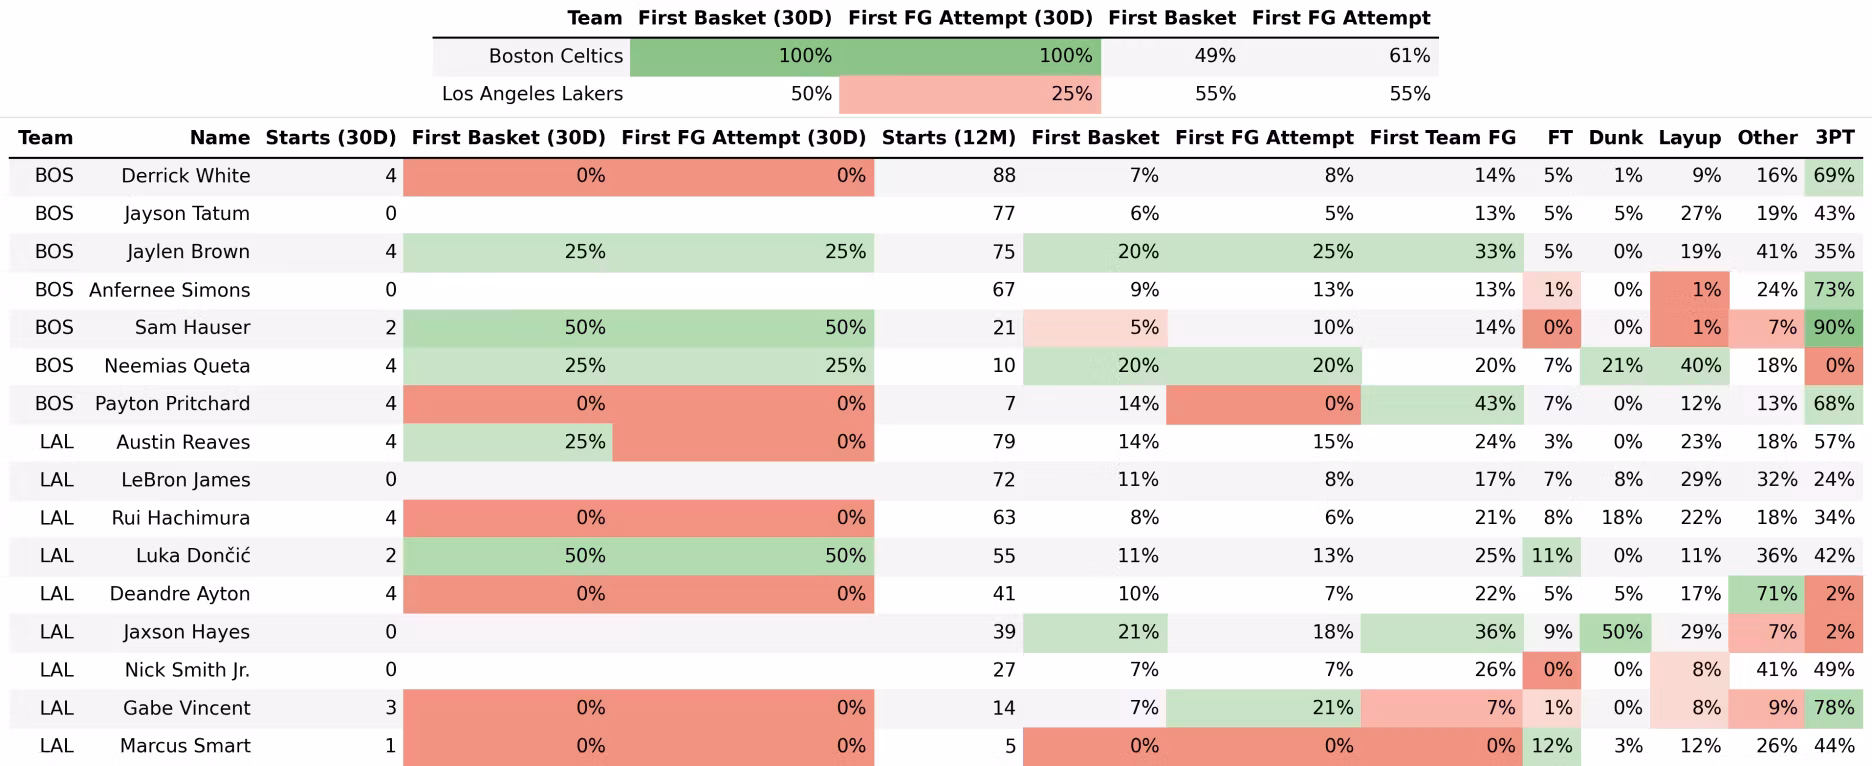This screenshot has height=766, width=1872.
Task: Click the Luka Dončić name cell
Action: pos(192,556)
